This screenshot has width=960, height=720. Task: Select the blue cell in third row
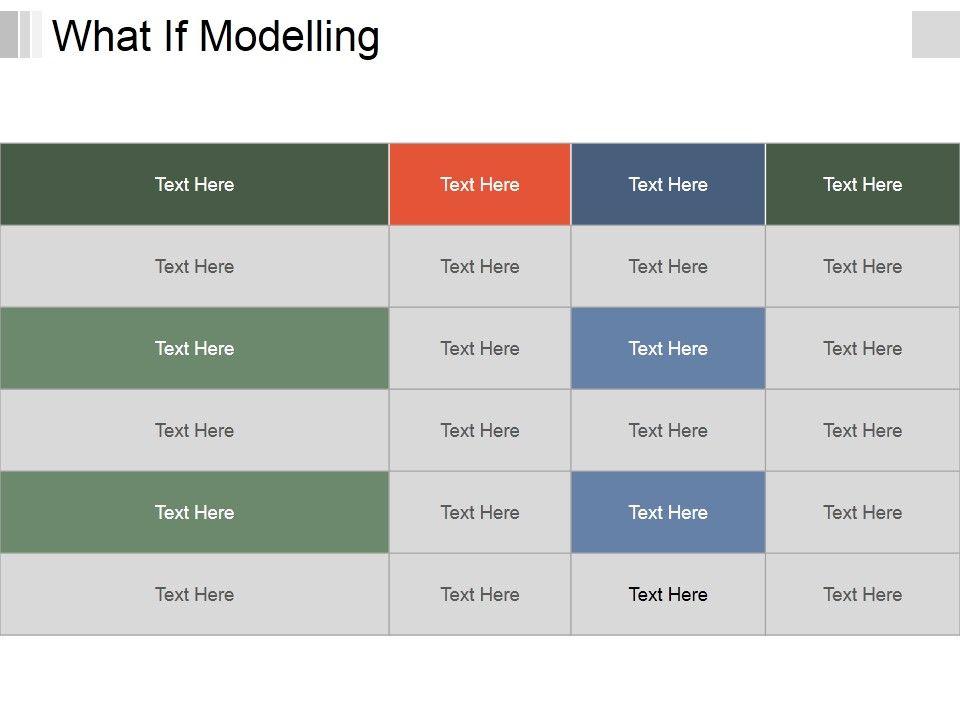(x=668, y=348)
